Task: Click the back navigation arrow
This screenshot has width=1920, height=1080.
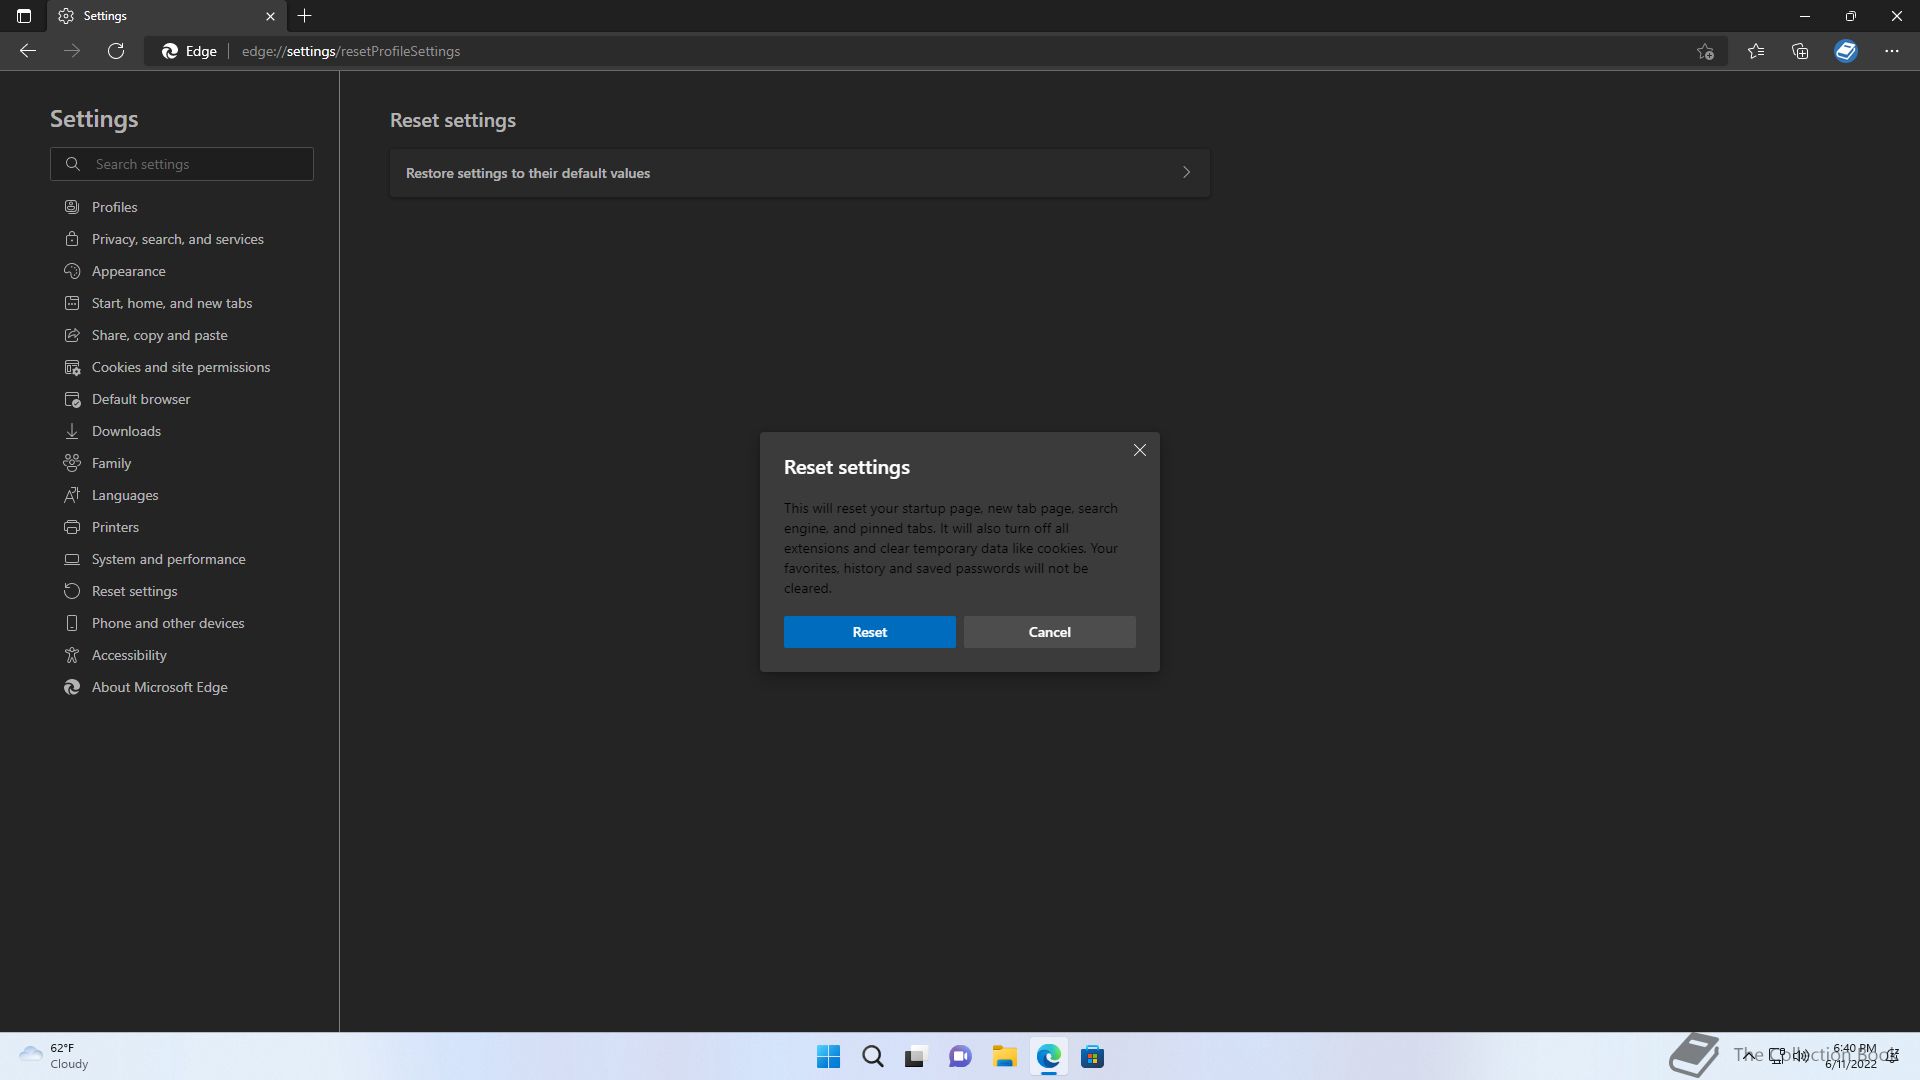Action: click(28, 51)
